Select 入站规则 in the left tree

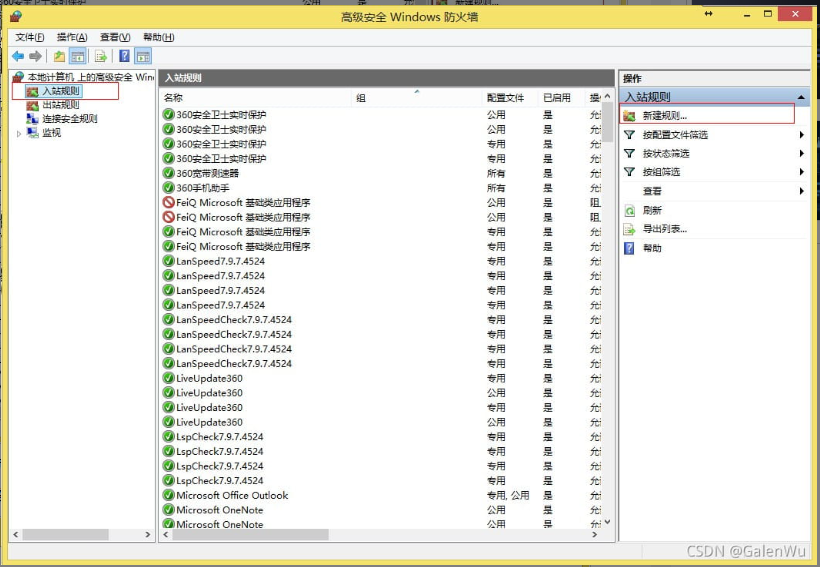(61, 91)
